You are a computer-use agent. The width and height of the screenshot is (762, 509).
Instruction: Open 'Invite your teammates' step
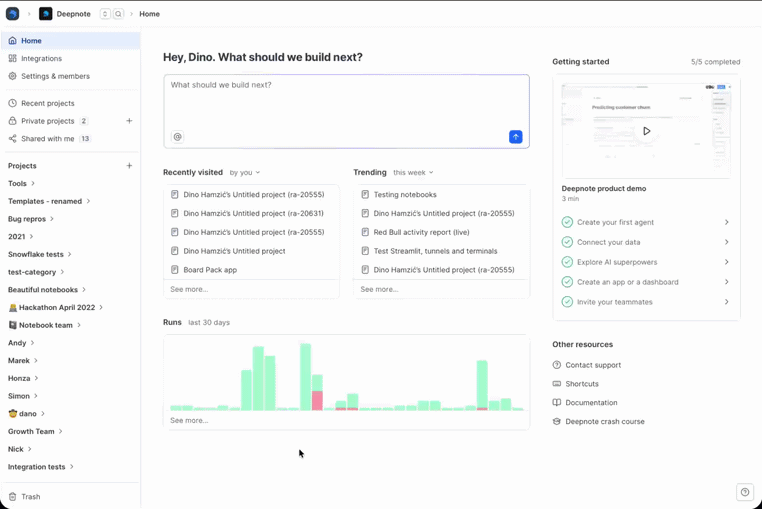646,302
